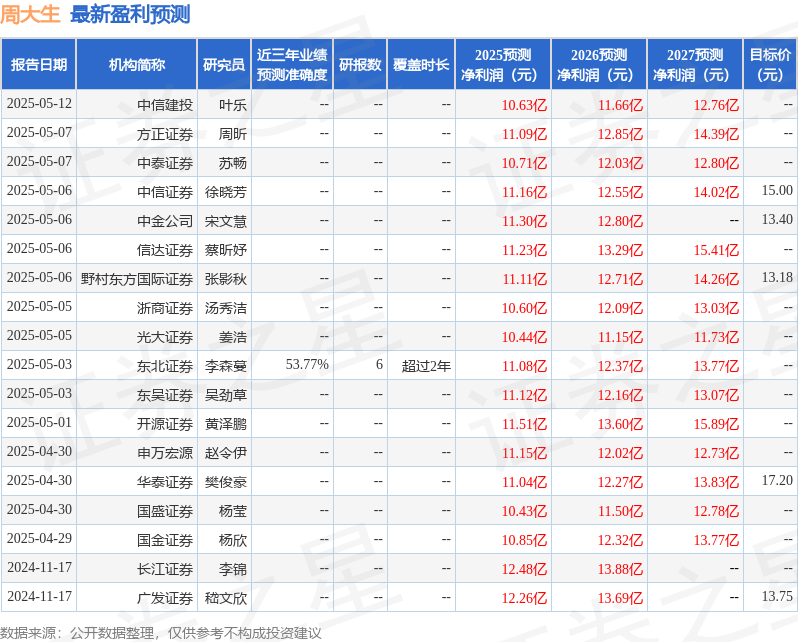Image resolution: width=798 pixels, height=642 pixels.
Task: Click researcher name 张影秋
Action: (x=225, y=279)
